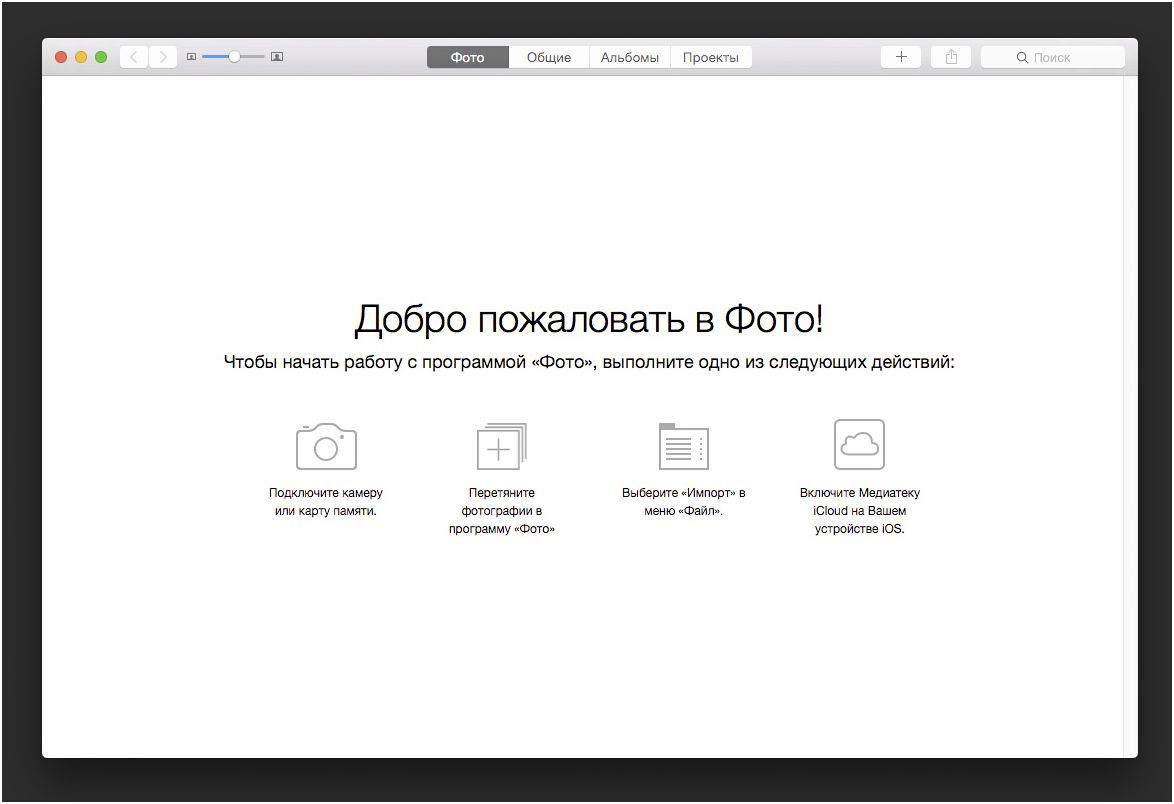Click the iCloud cloud icon for Медиатека iCloud

(858, 443)
